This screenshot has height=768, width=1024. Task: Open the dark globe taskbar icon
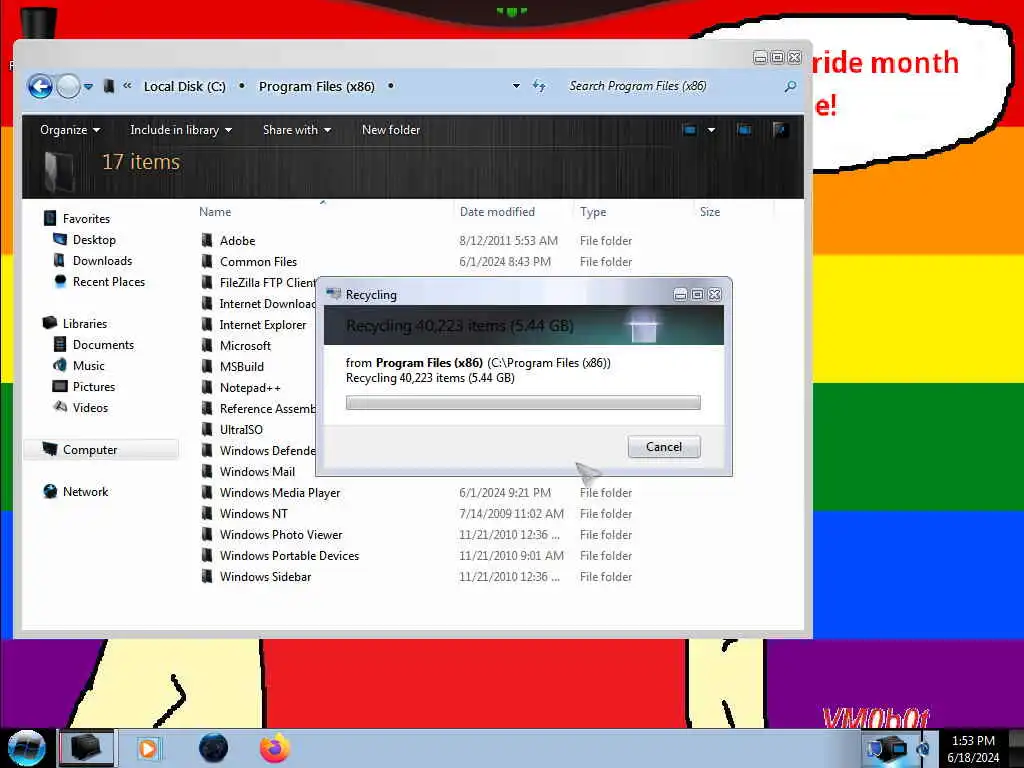(213, 748)
